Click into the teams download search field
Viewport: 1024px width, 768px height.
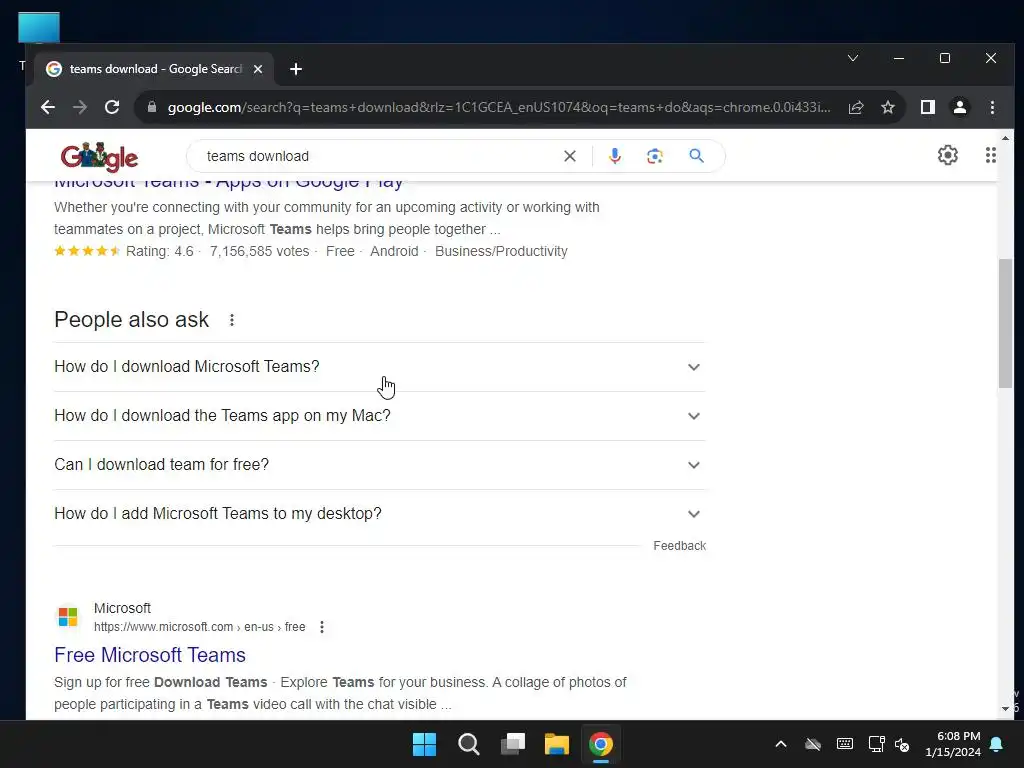(x=379, y=156)
